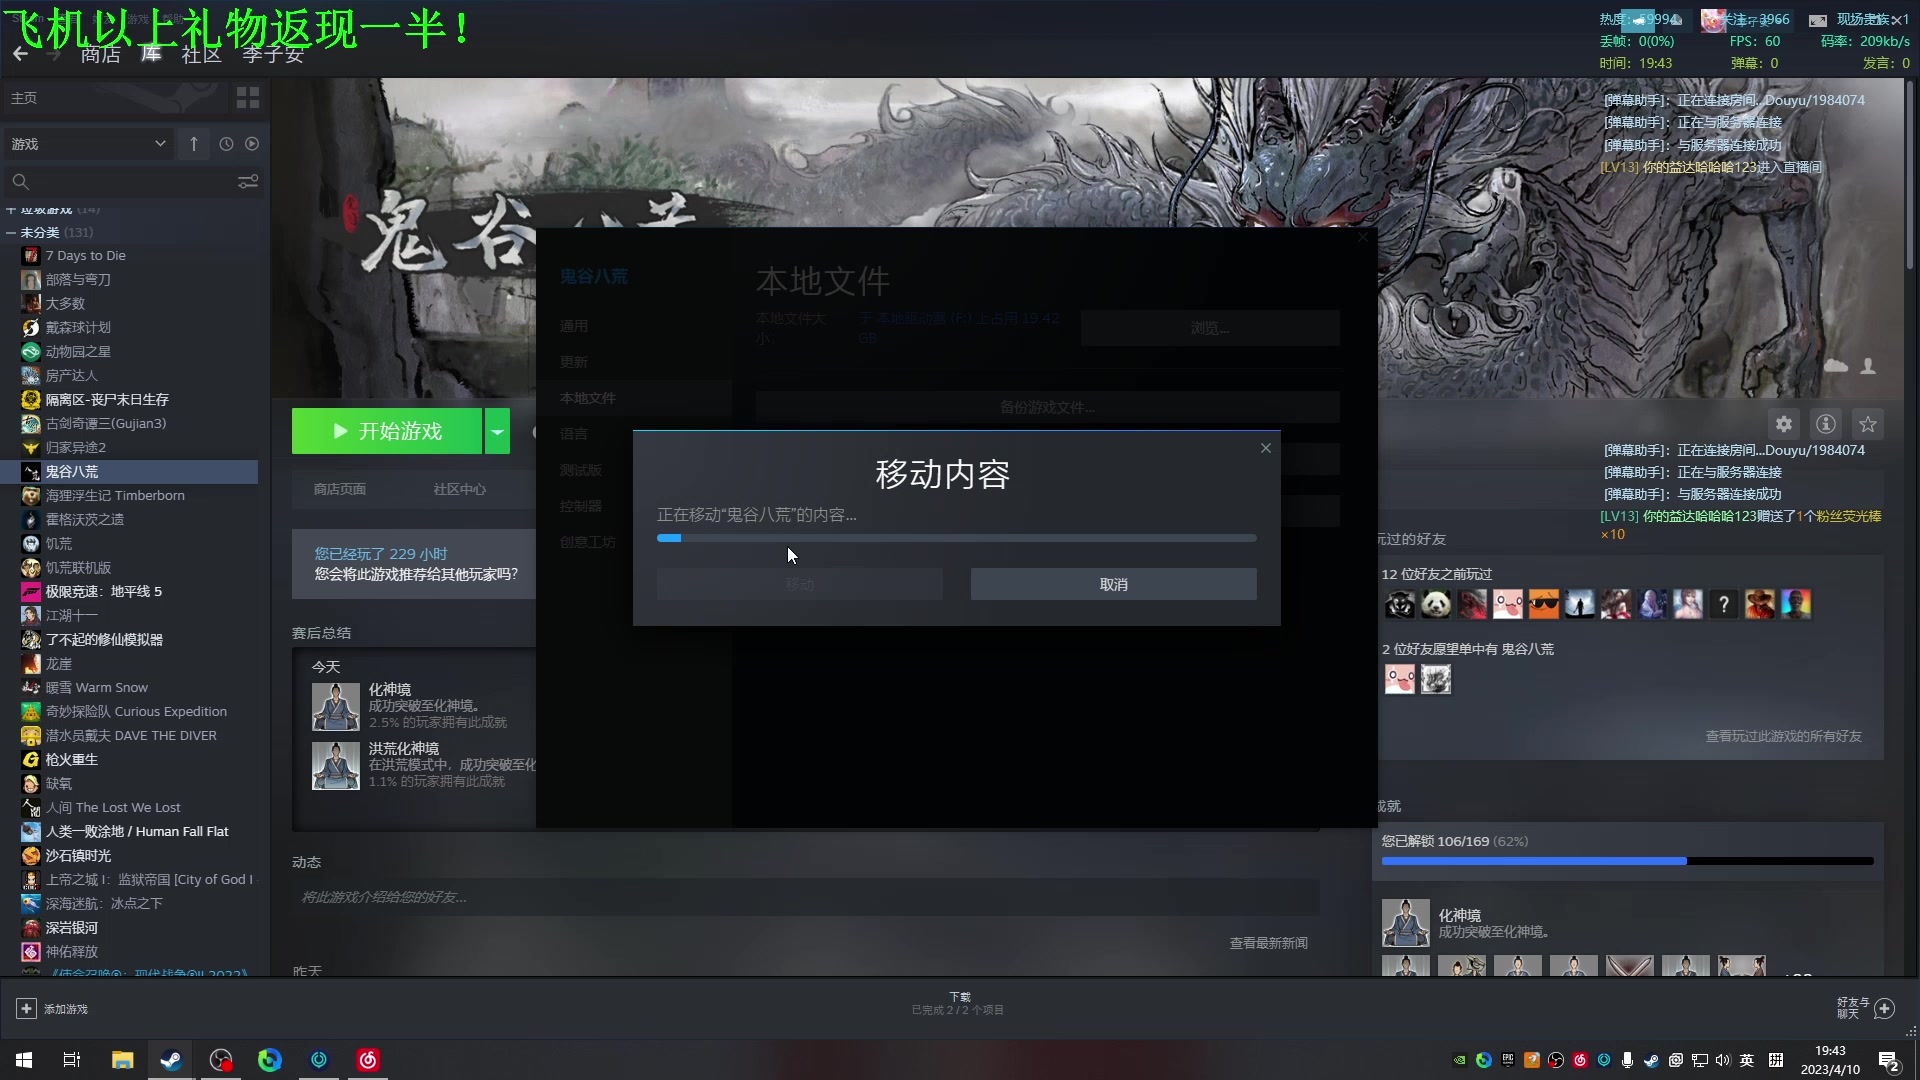Open the Community menu
This screenshot has height=1080, width=1920.
pos(201,54)
